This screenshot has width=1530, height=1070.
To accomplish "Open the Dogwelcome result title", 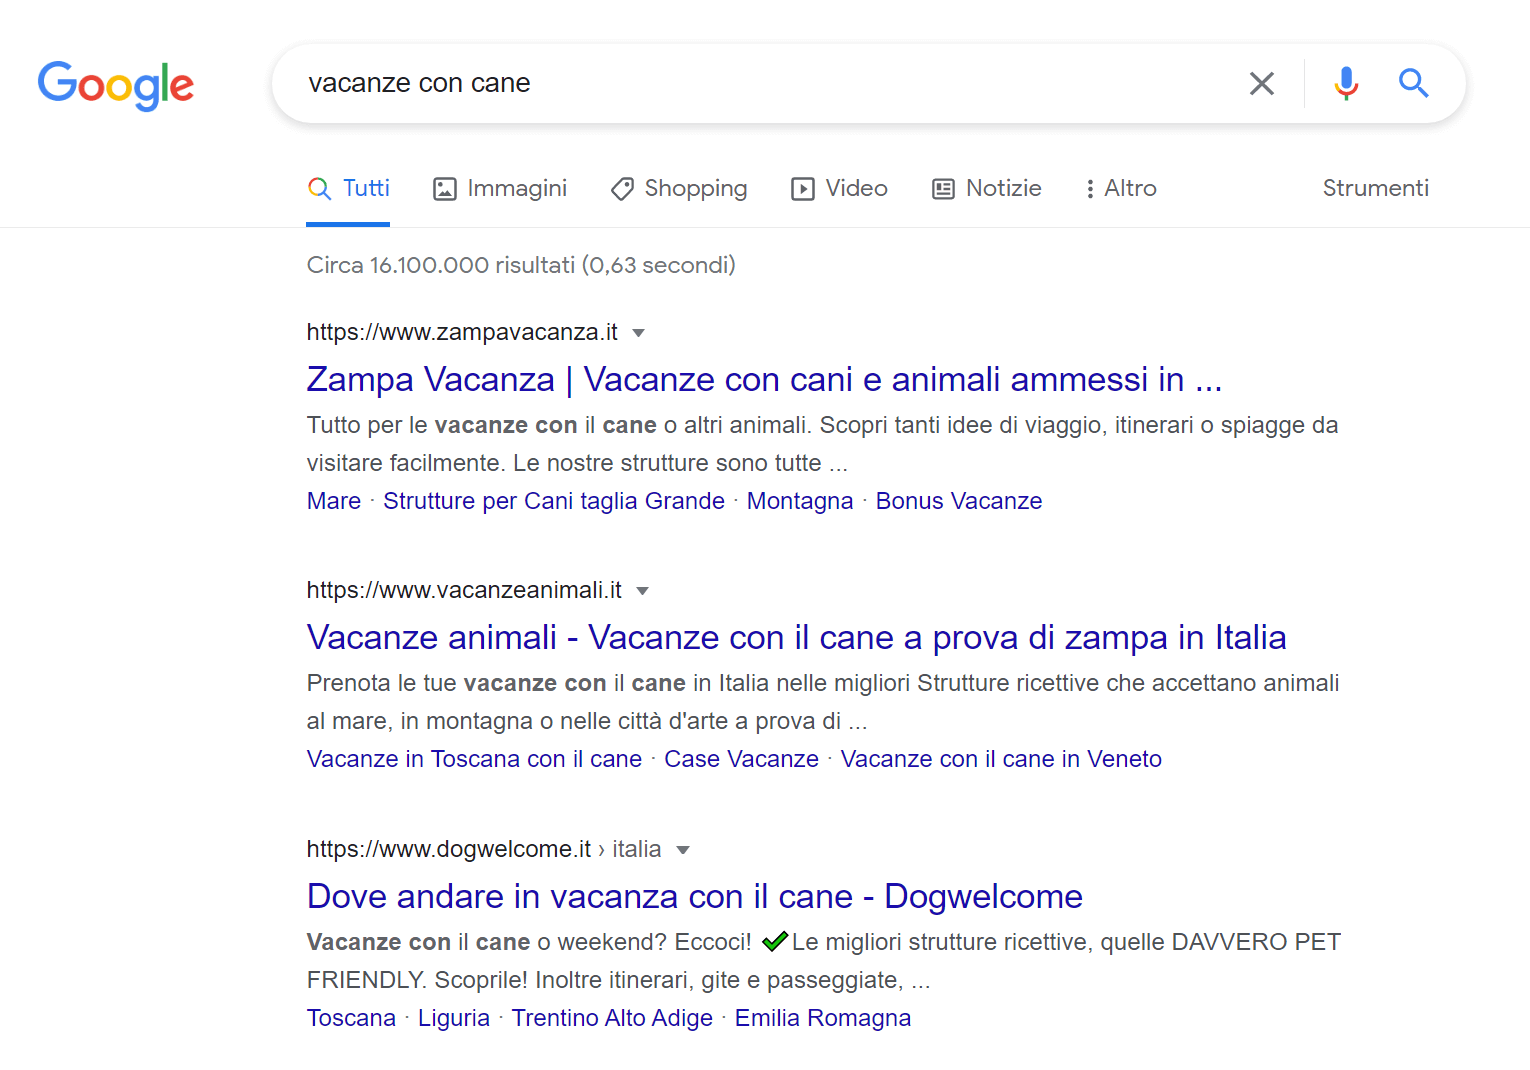I will pyautogui.click(x=695, y=896).
